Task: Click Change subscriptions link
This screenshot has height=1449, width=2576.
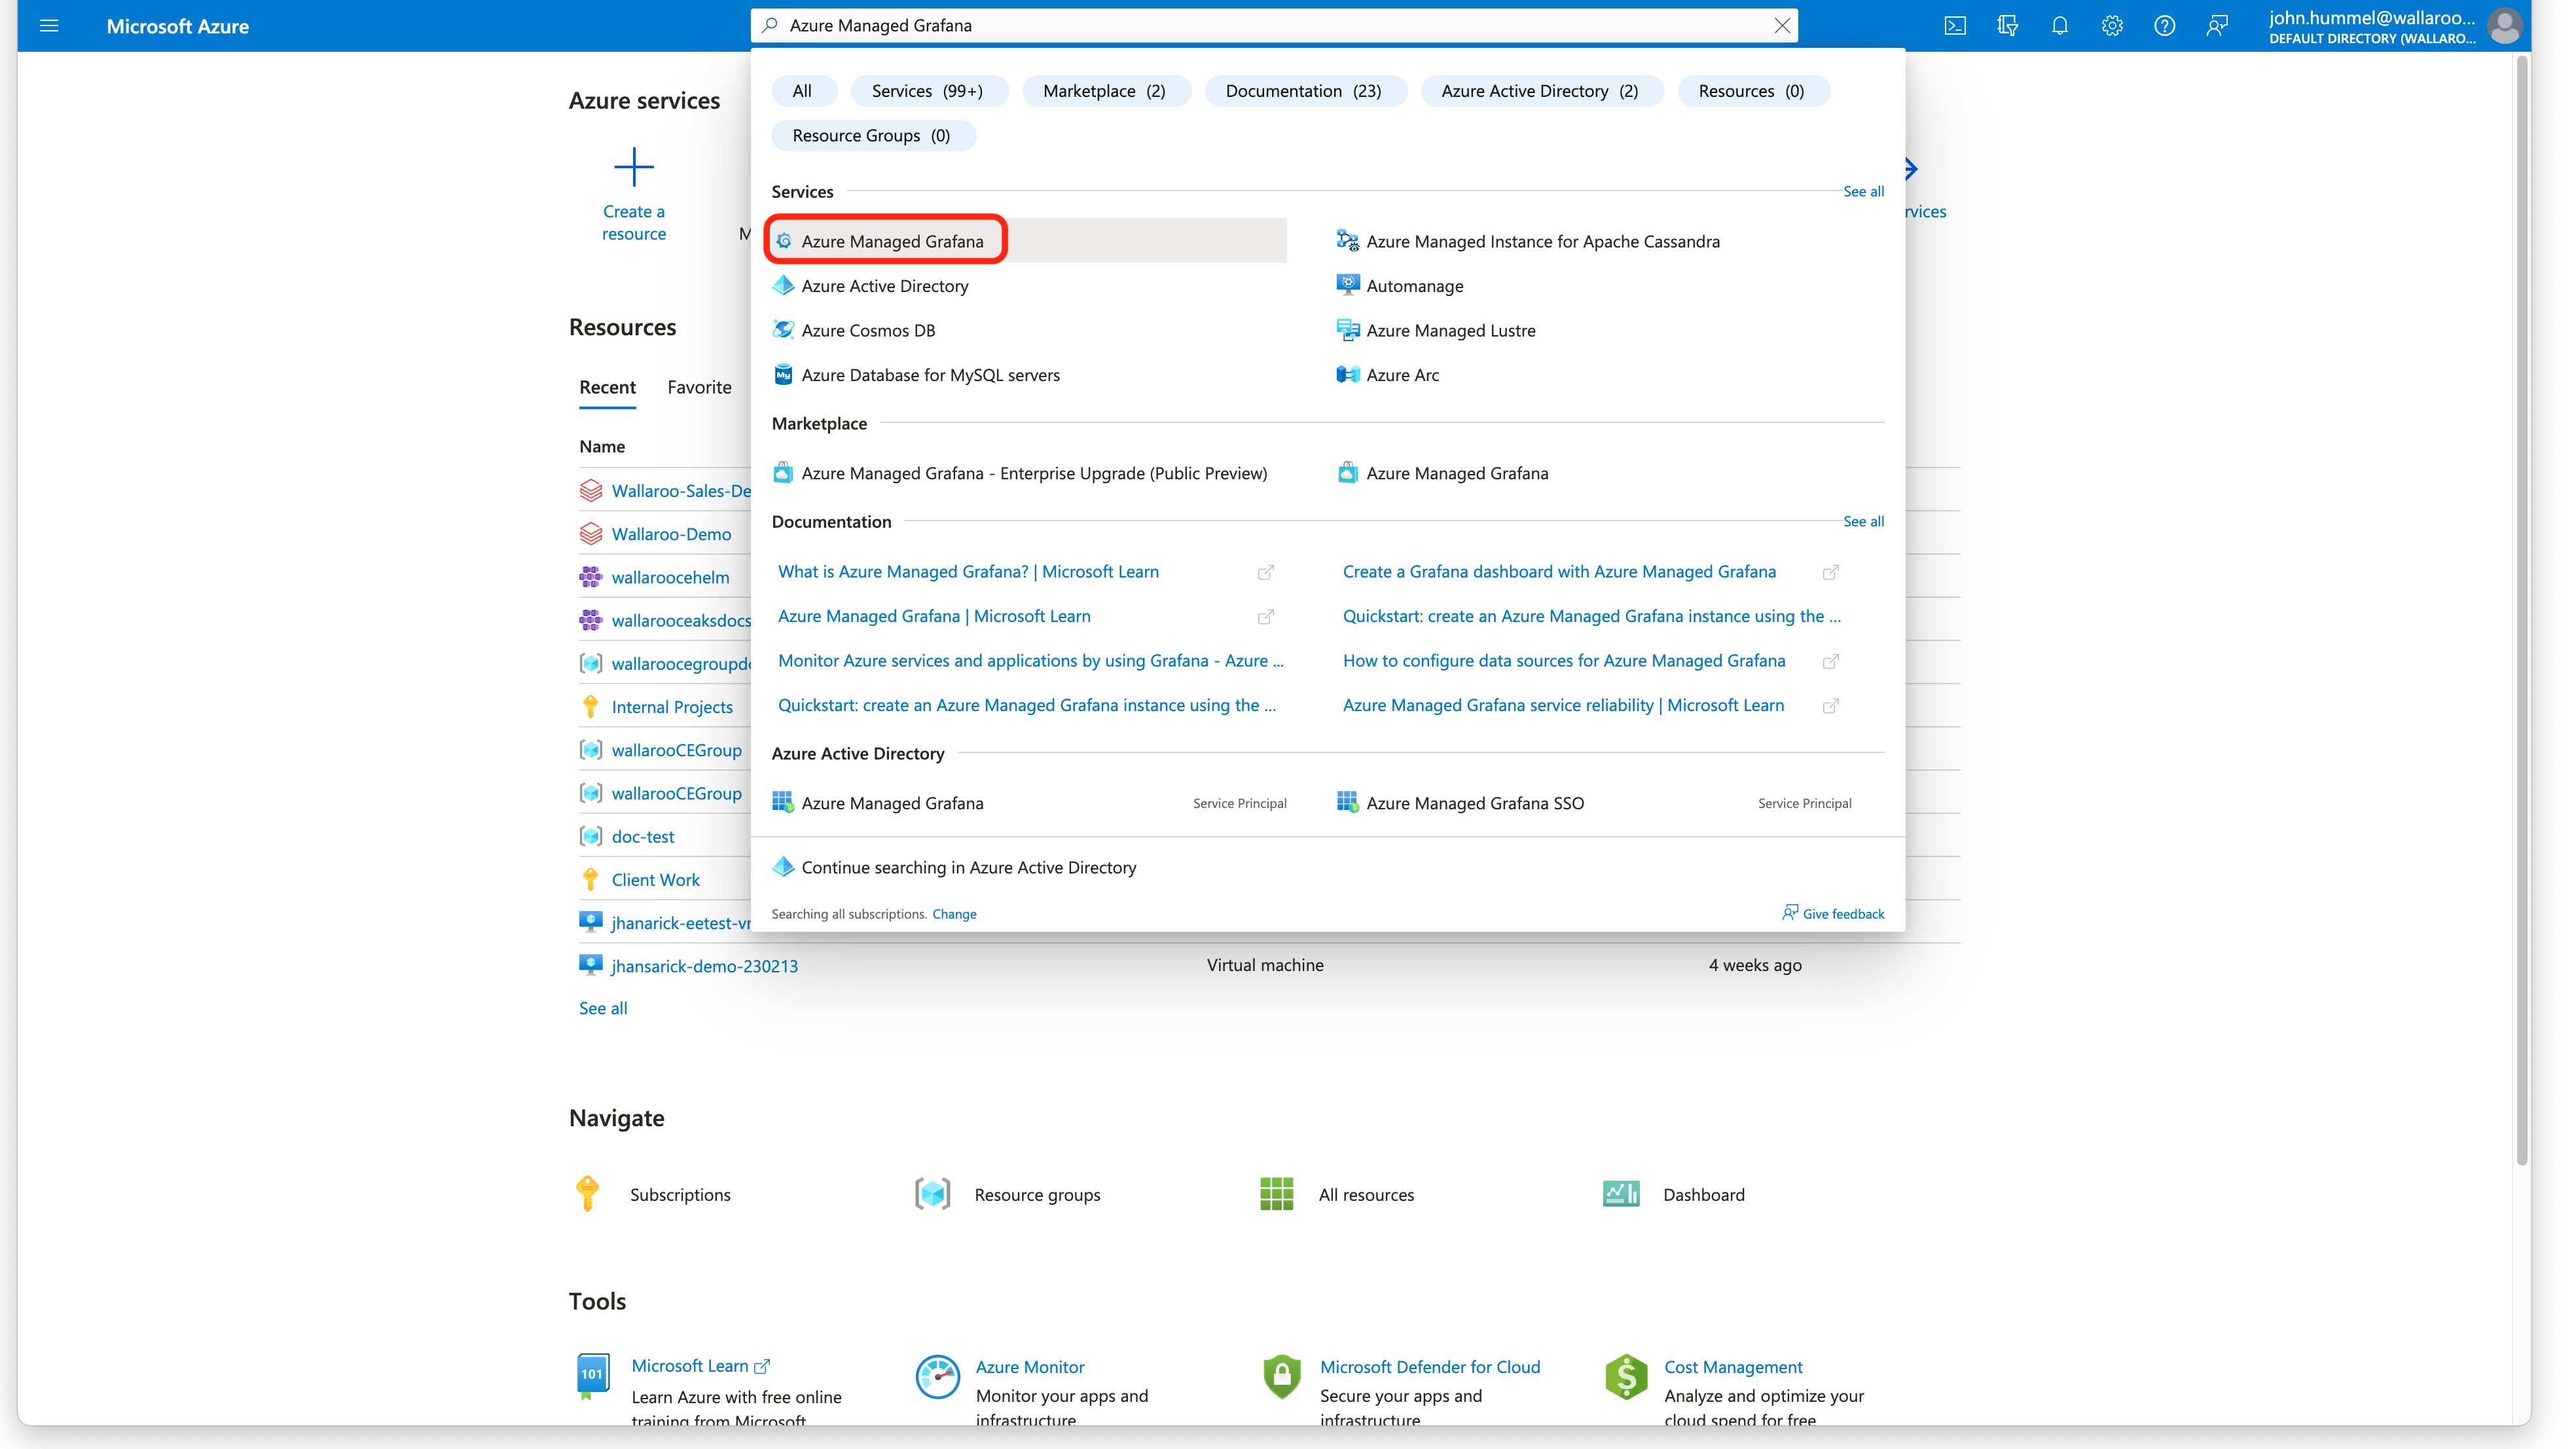Action: click(954, 914)
